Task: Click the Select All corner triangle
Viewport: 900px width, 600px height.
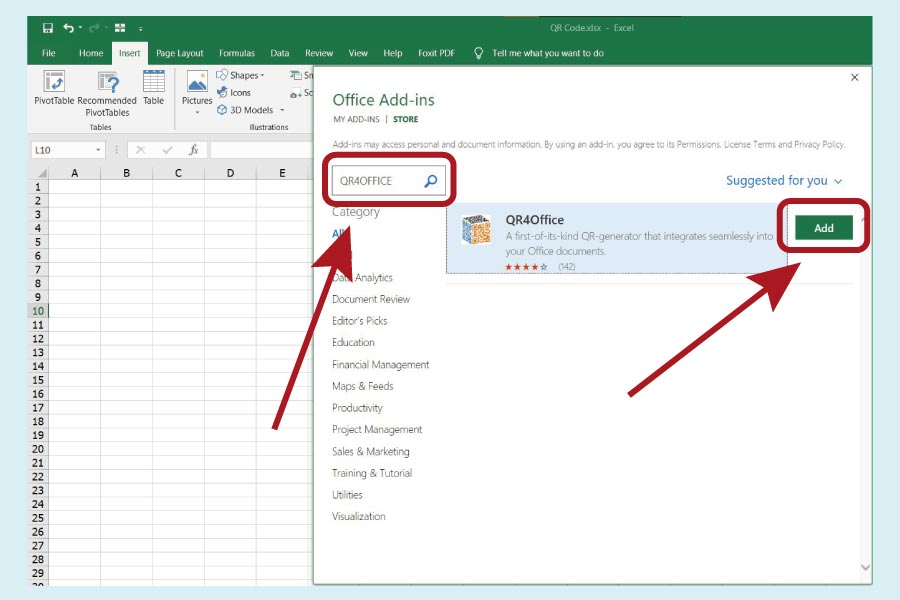Action: (x=41, y=173)
